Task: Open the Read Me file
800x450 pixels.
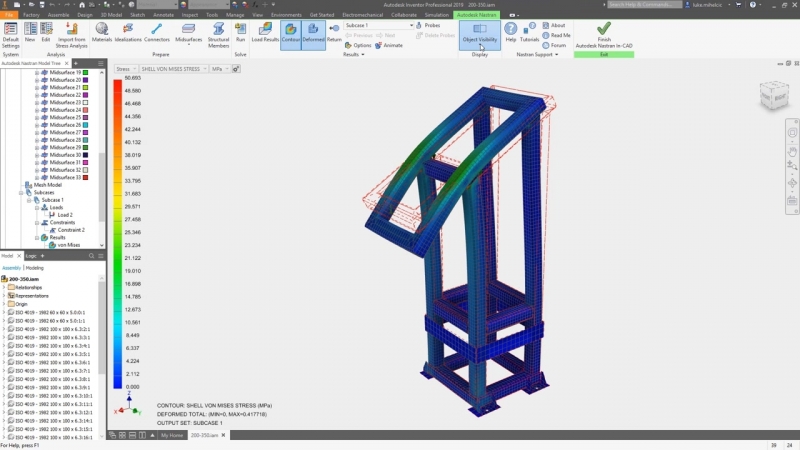Action: point(557,35)
